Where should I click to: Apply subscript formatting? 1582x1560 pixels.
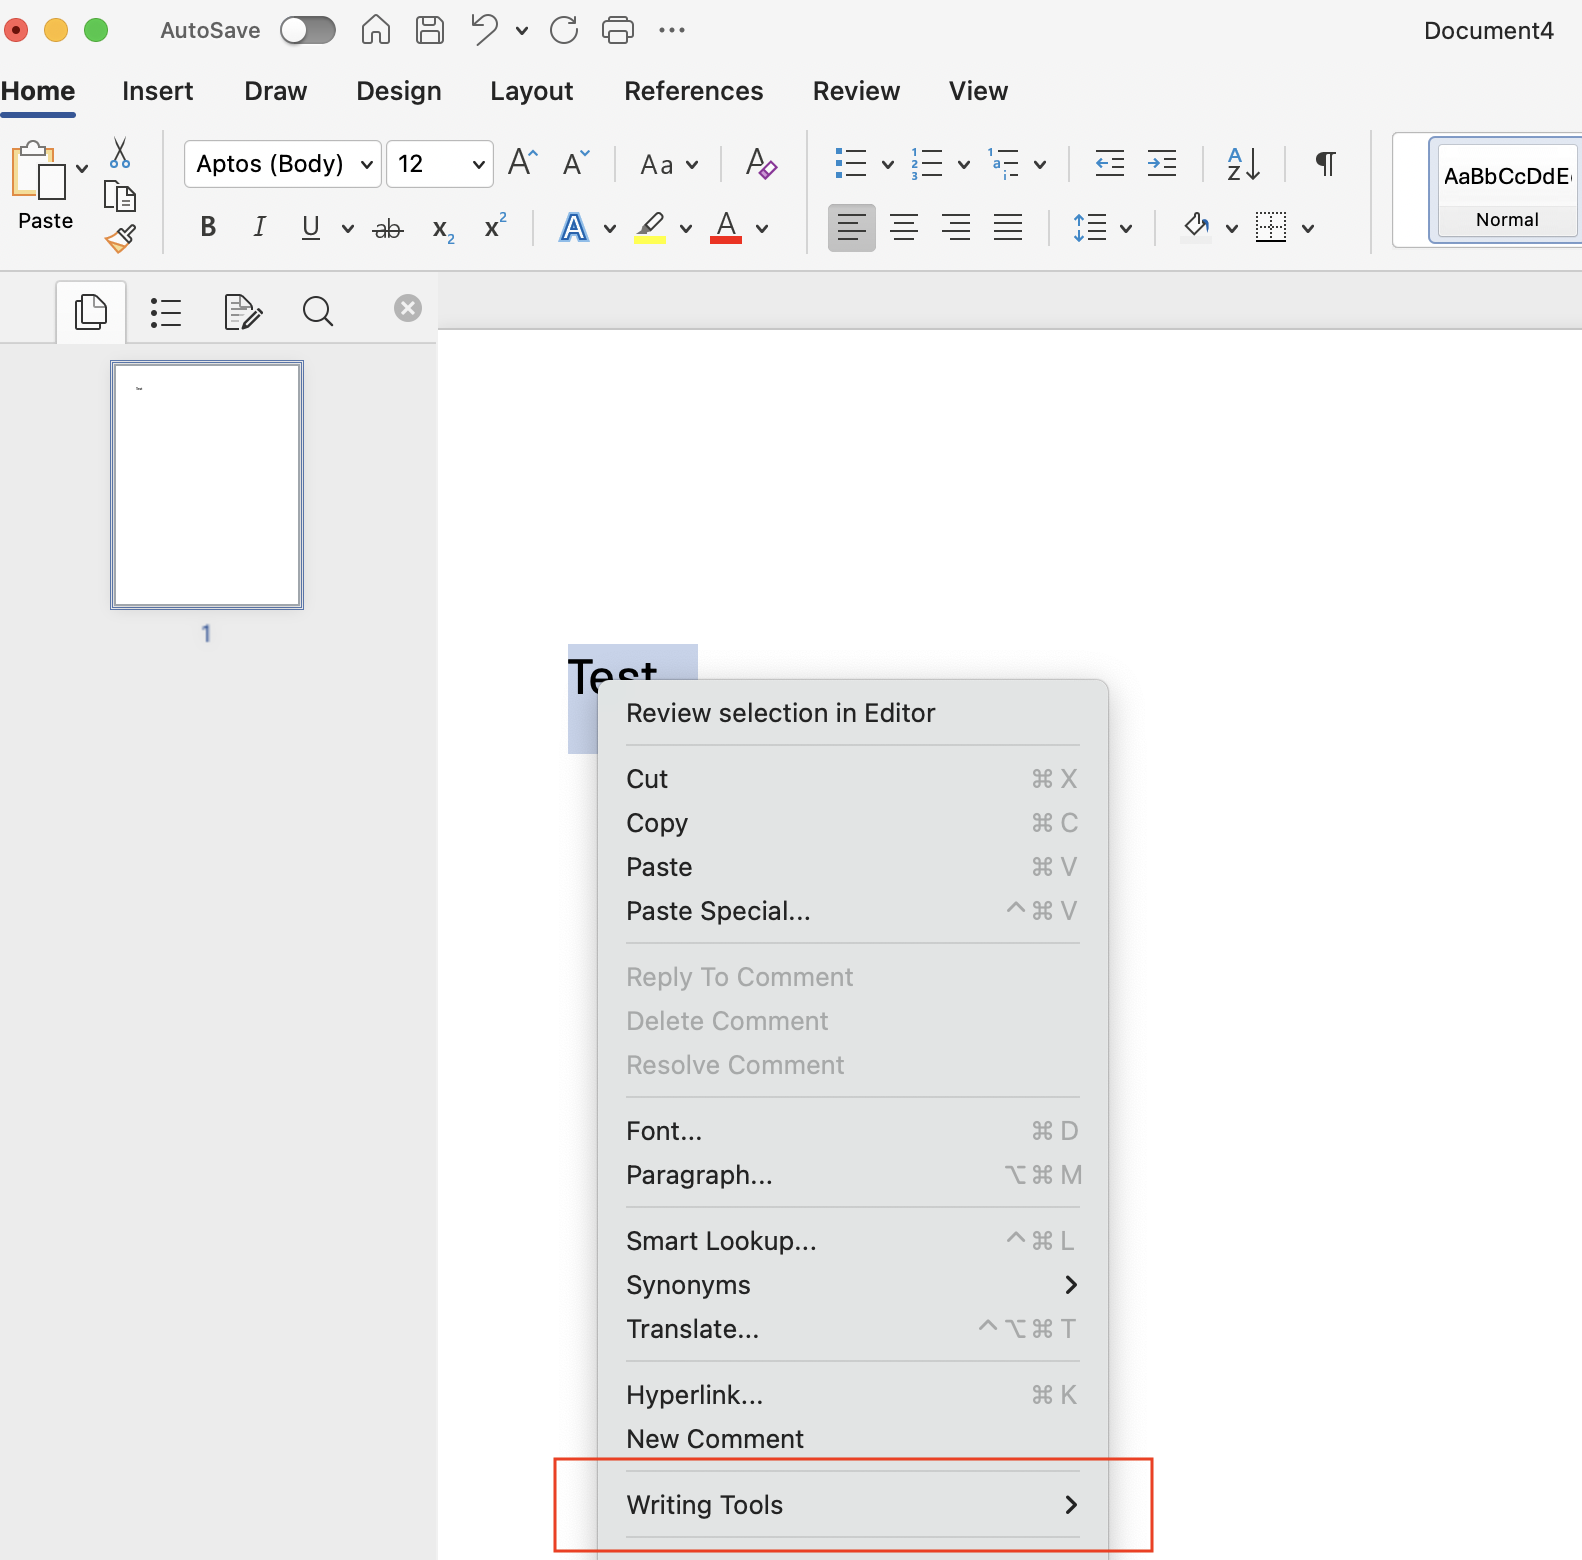click(x=443, y=229)
